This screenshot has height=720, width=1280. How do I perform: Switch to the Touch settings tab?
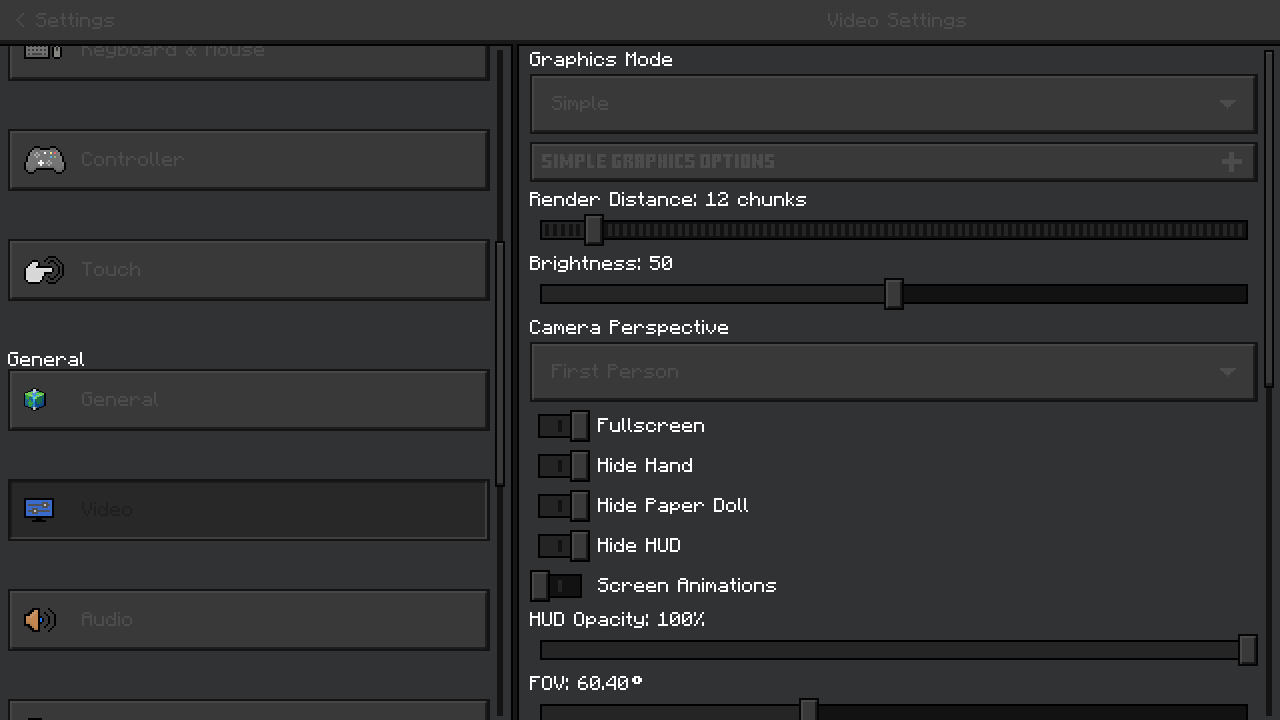point(248,270)
